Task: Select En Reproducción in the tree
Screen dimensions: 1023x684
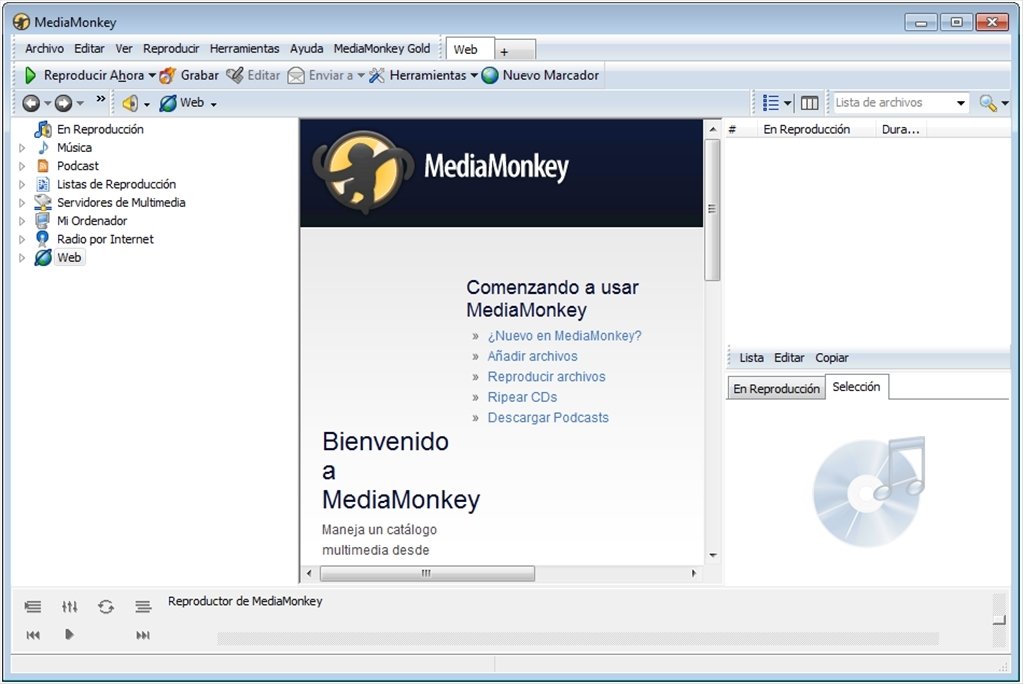Action: point(100,129)
